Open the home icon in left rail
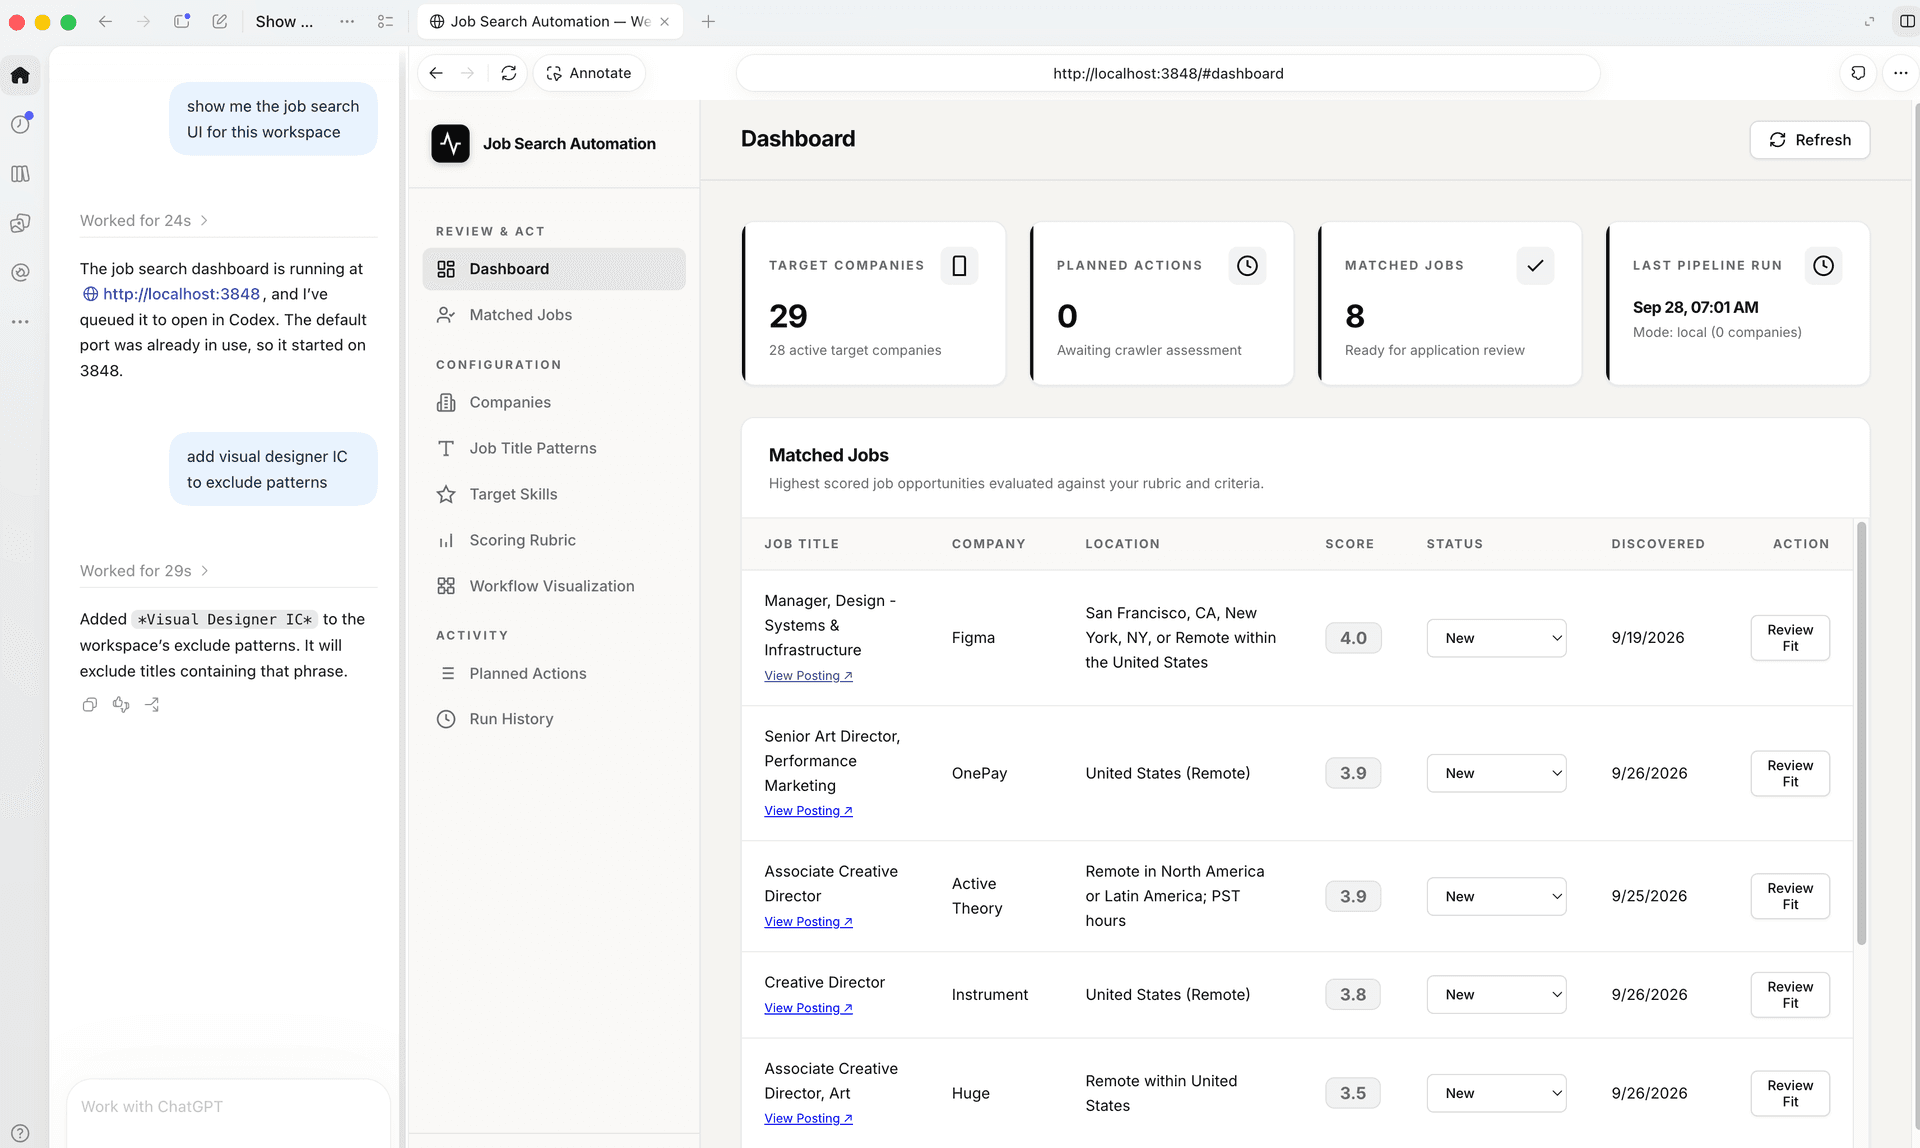This screenshot has width=1920, height=1148. (x=20, y=75)
